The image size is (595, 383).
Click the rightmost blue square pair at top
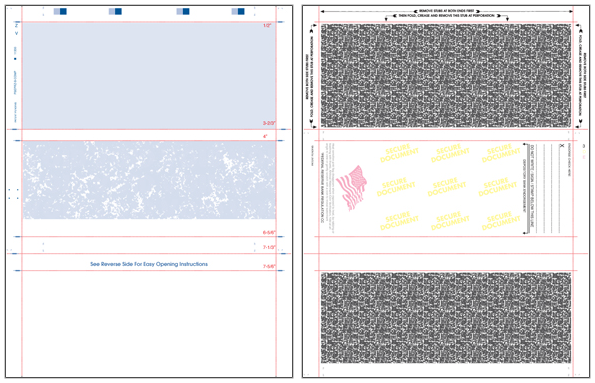point(238,11)
